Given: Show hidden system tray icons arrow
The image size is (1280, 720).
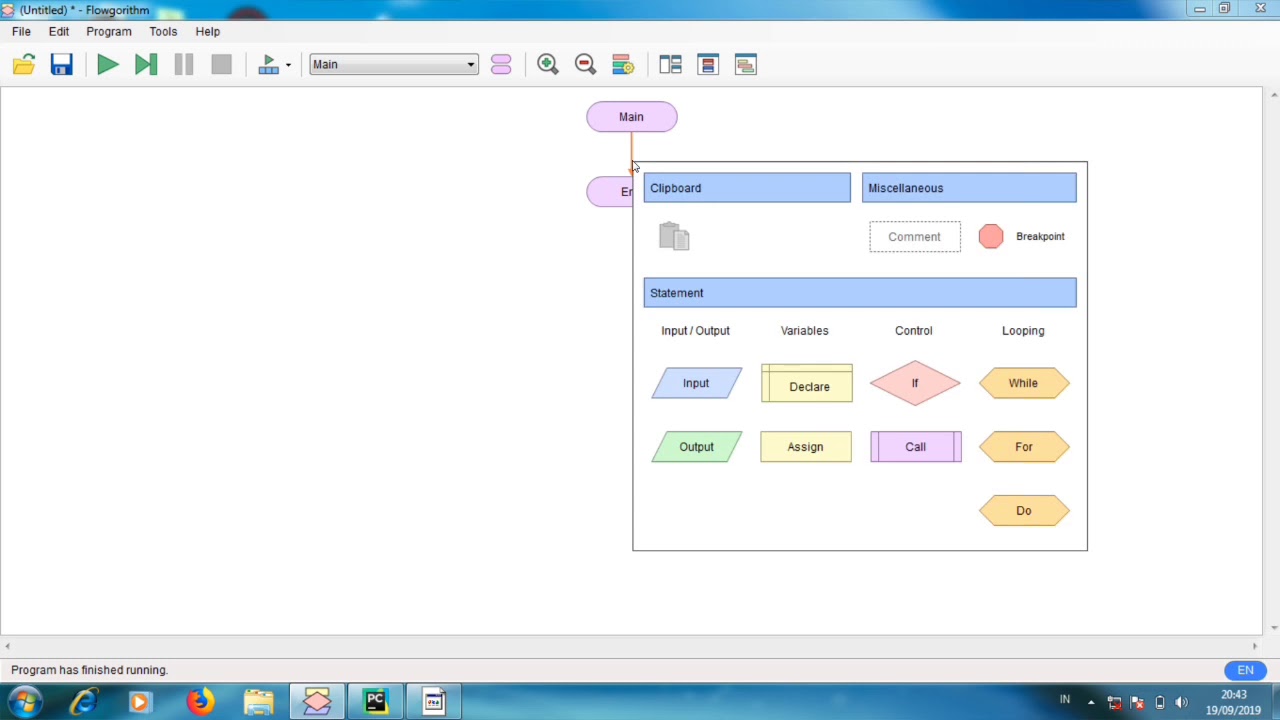Looking at the screenshot, I should (1091, 702).
